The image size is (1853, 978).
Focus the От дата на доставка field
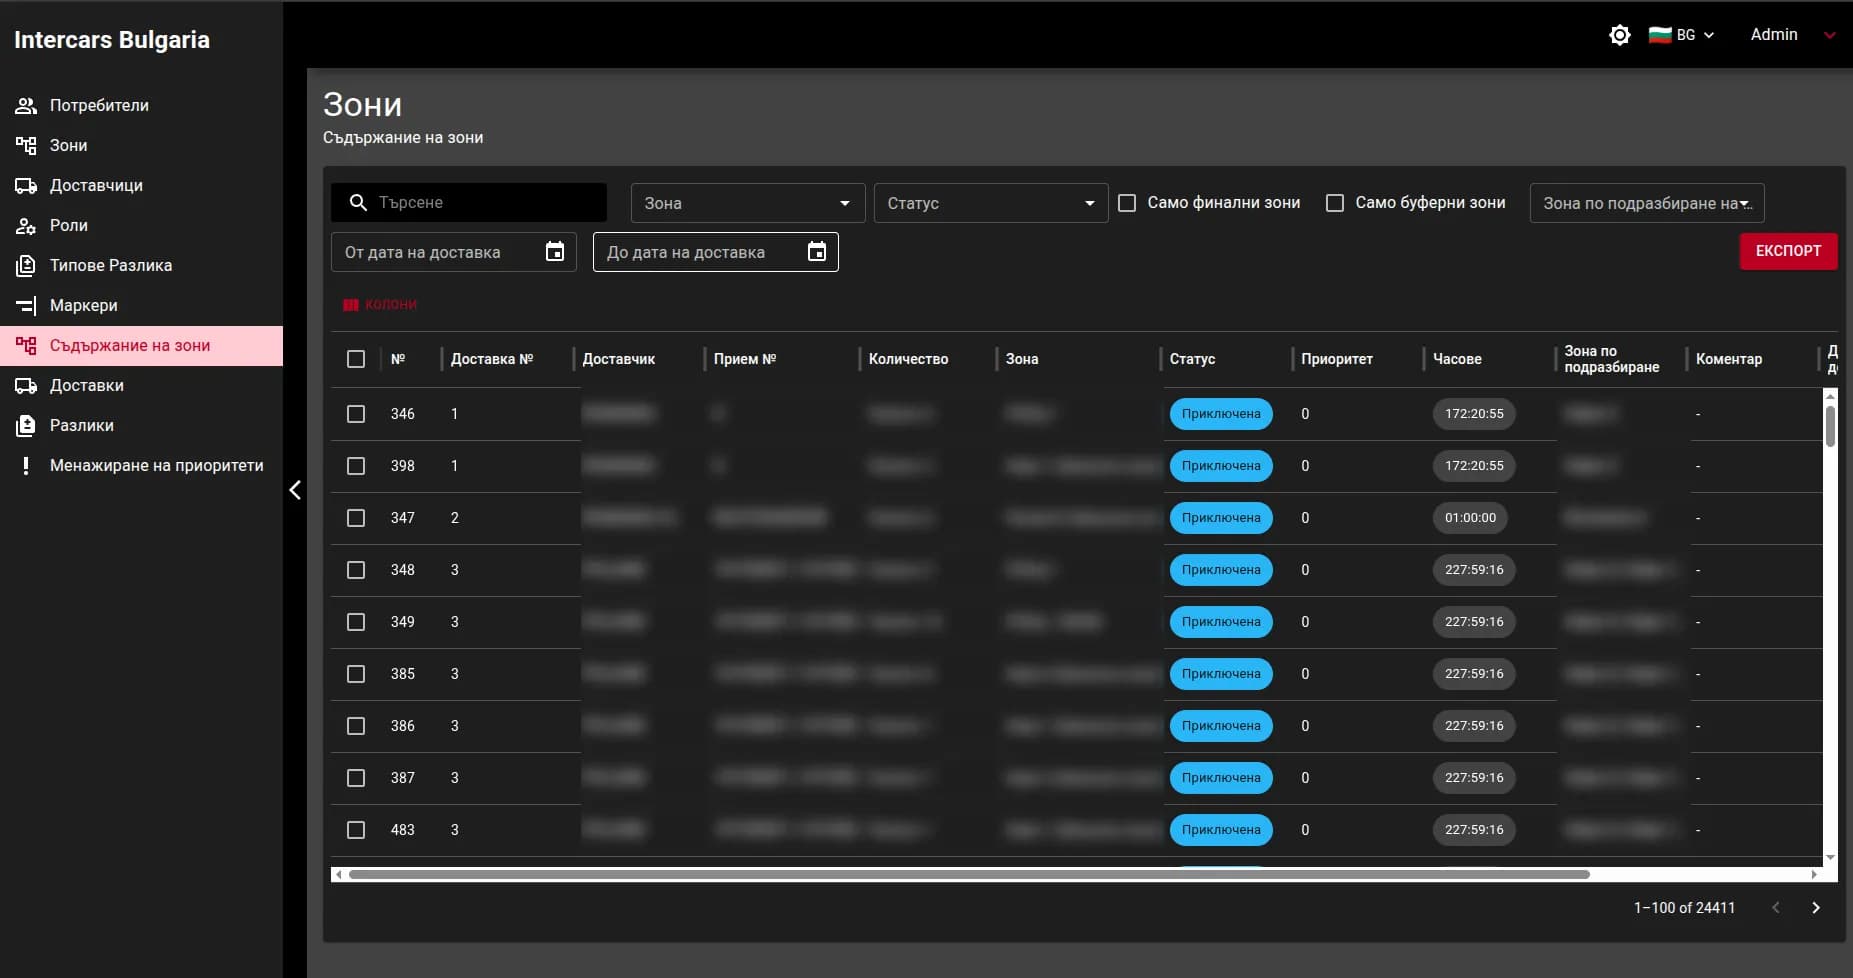(x=454, y=252)
